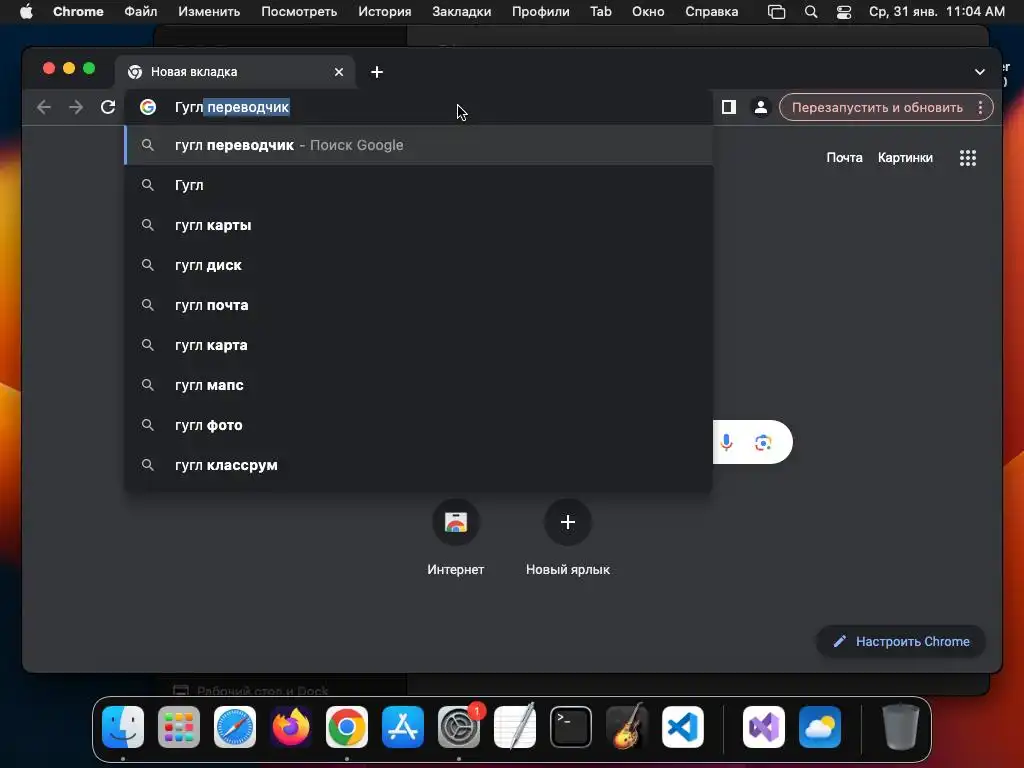Close the Новая вкладка tab
The height and width of the screenshot is (768, 1024).
339,72
